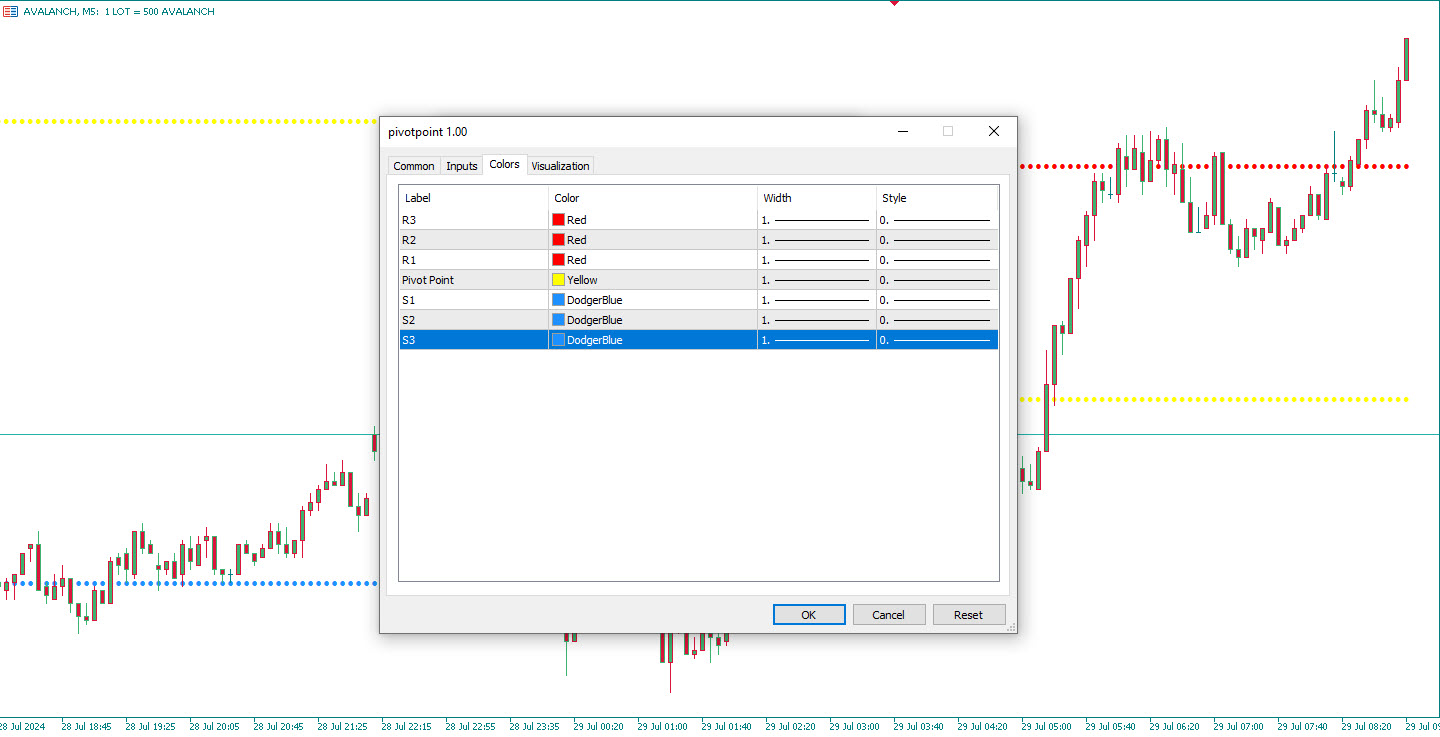Click the Label column header
1440x737 pixels.
point(473,198)
